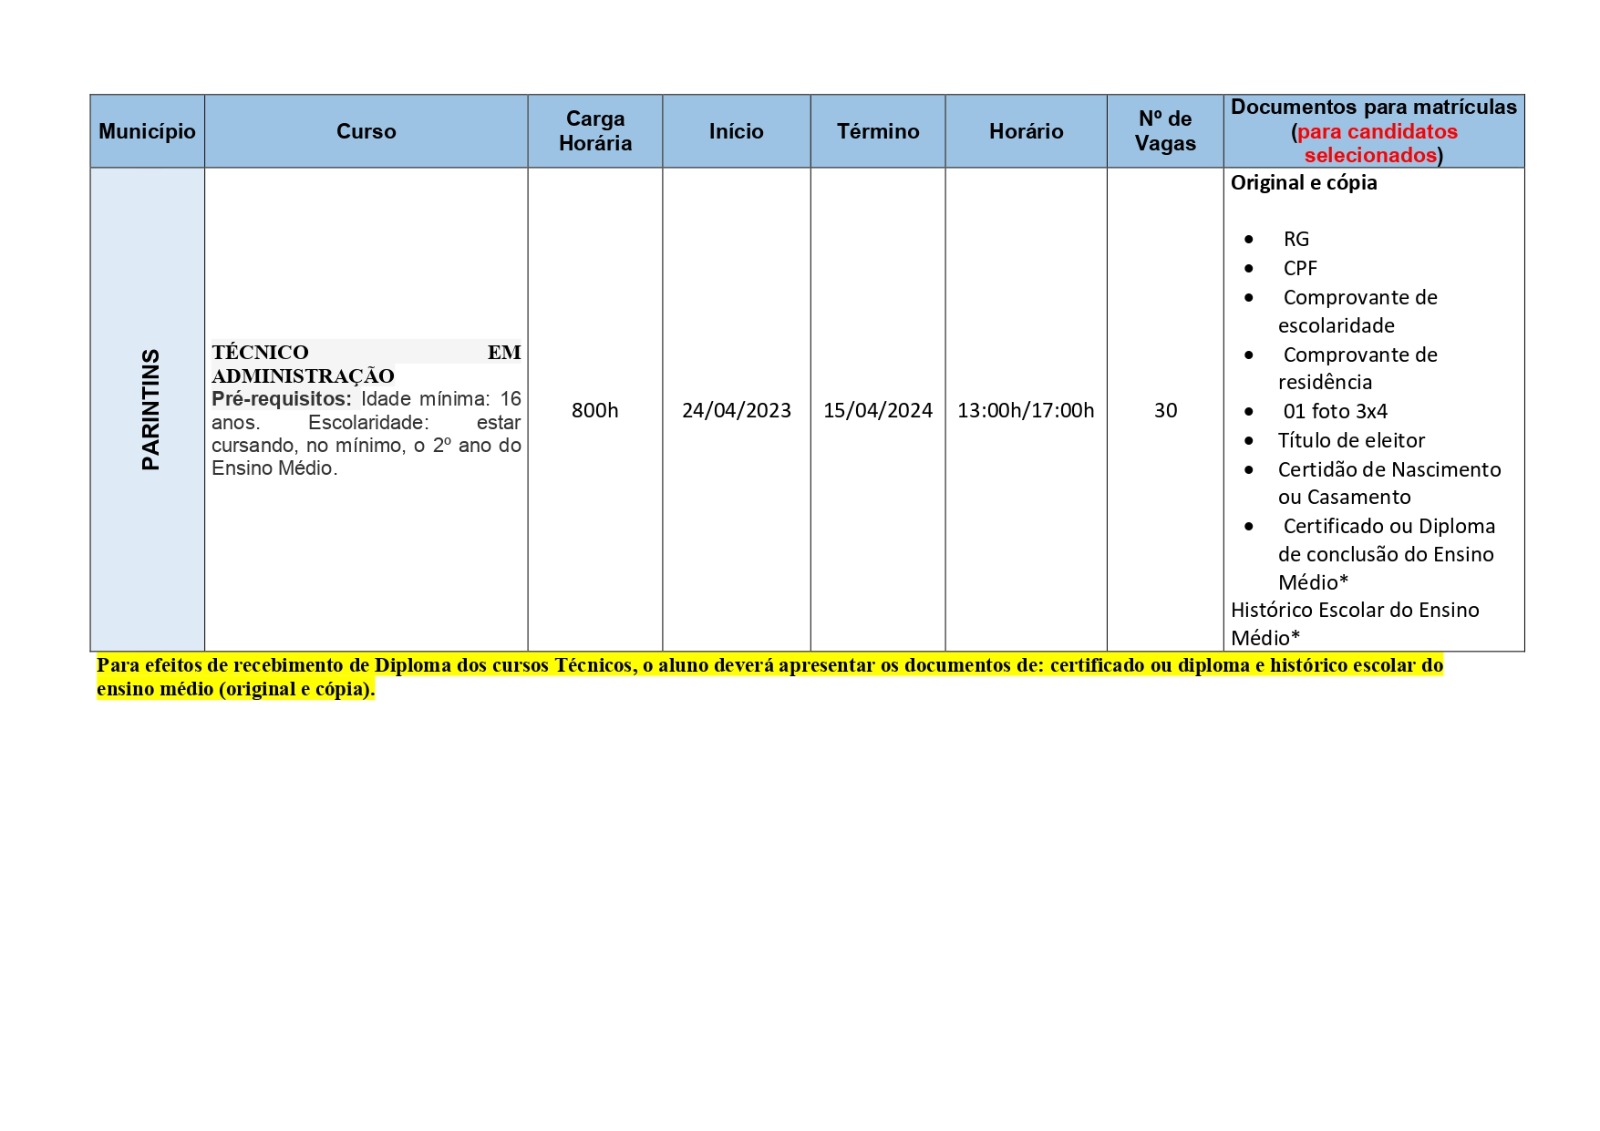Click the start date 24/04/2023
This screenshot has width=1600, height=1131.
736,410
